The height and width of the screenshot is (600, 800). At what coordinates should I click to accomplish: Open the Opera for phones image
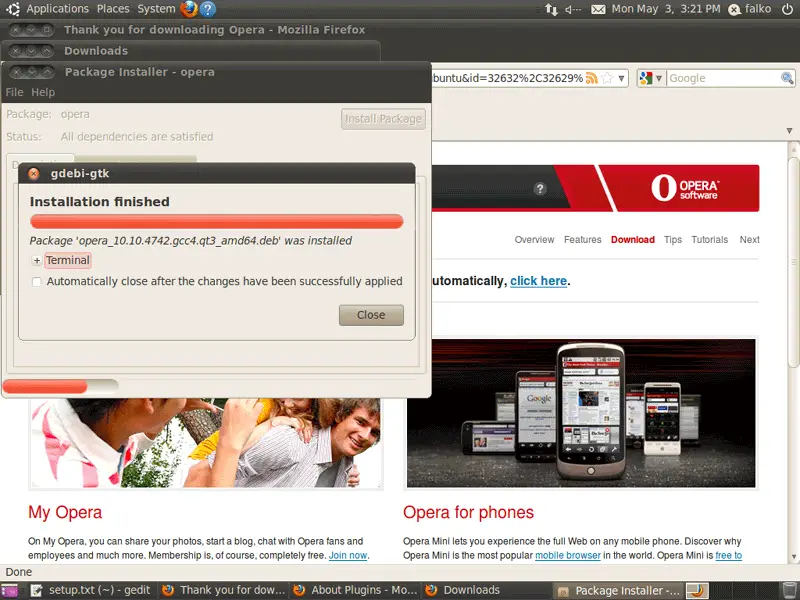[x=581, y=413]
